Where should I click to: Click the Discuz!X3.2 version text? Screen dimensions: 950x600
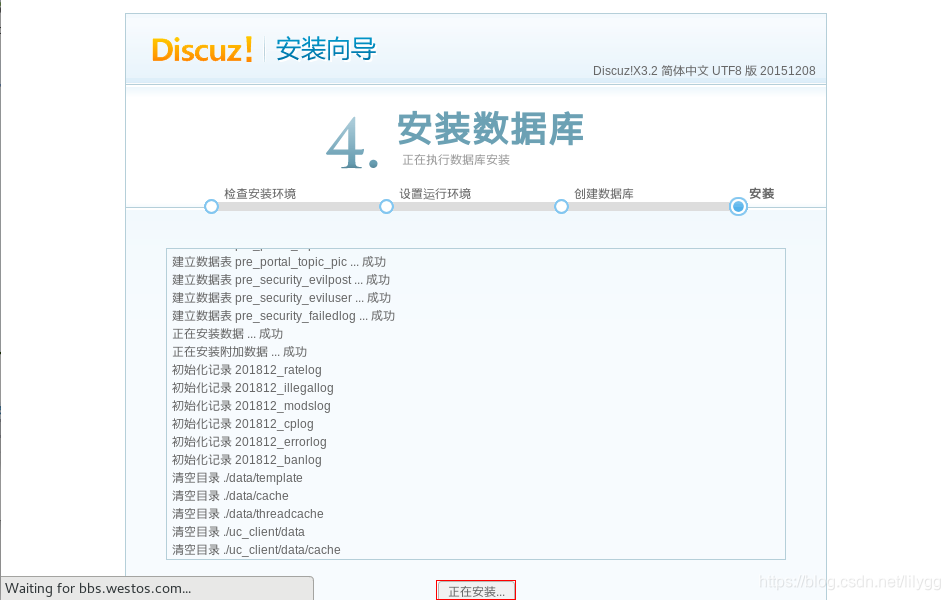point(704,71)
